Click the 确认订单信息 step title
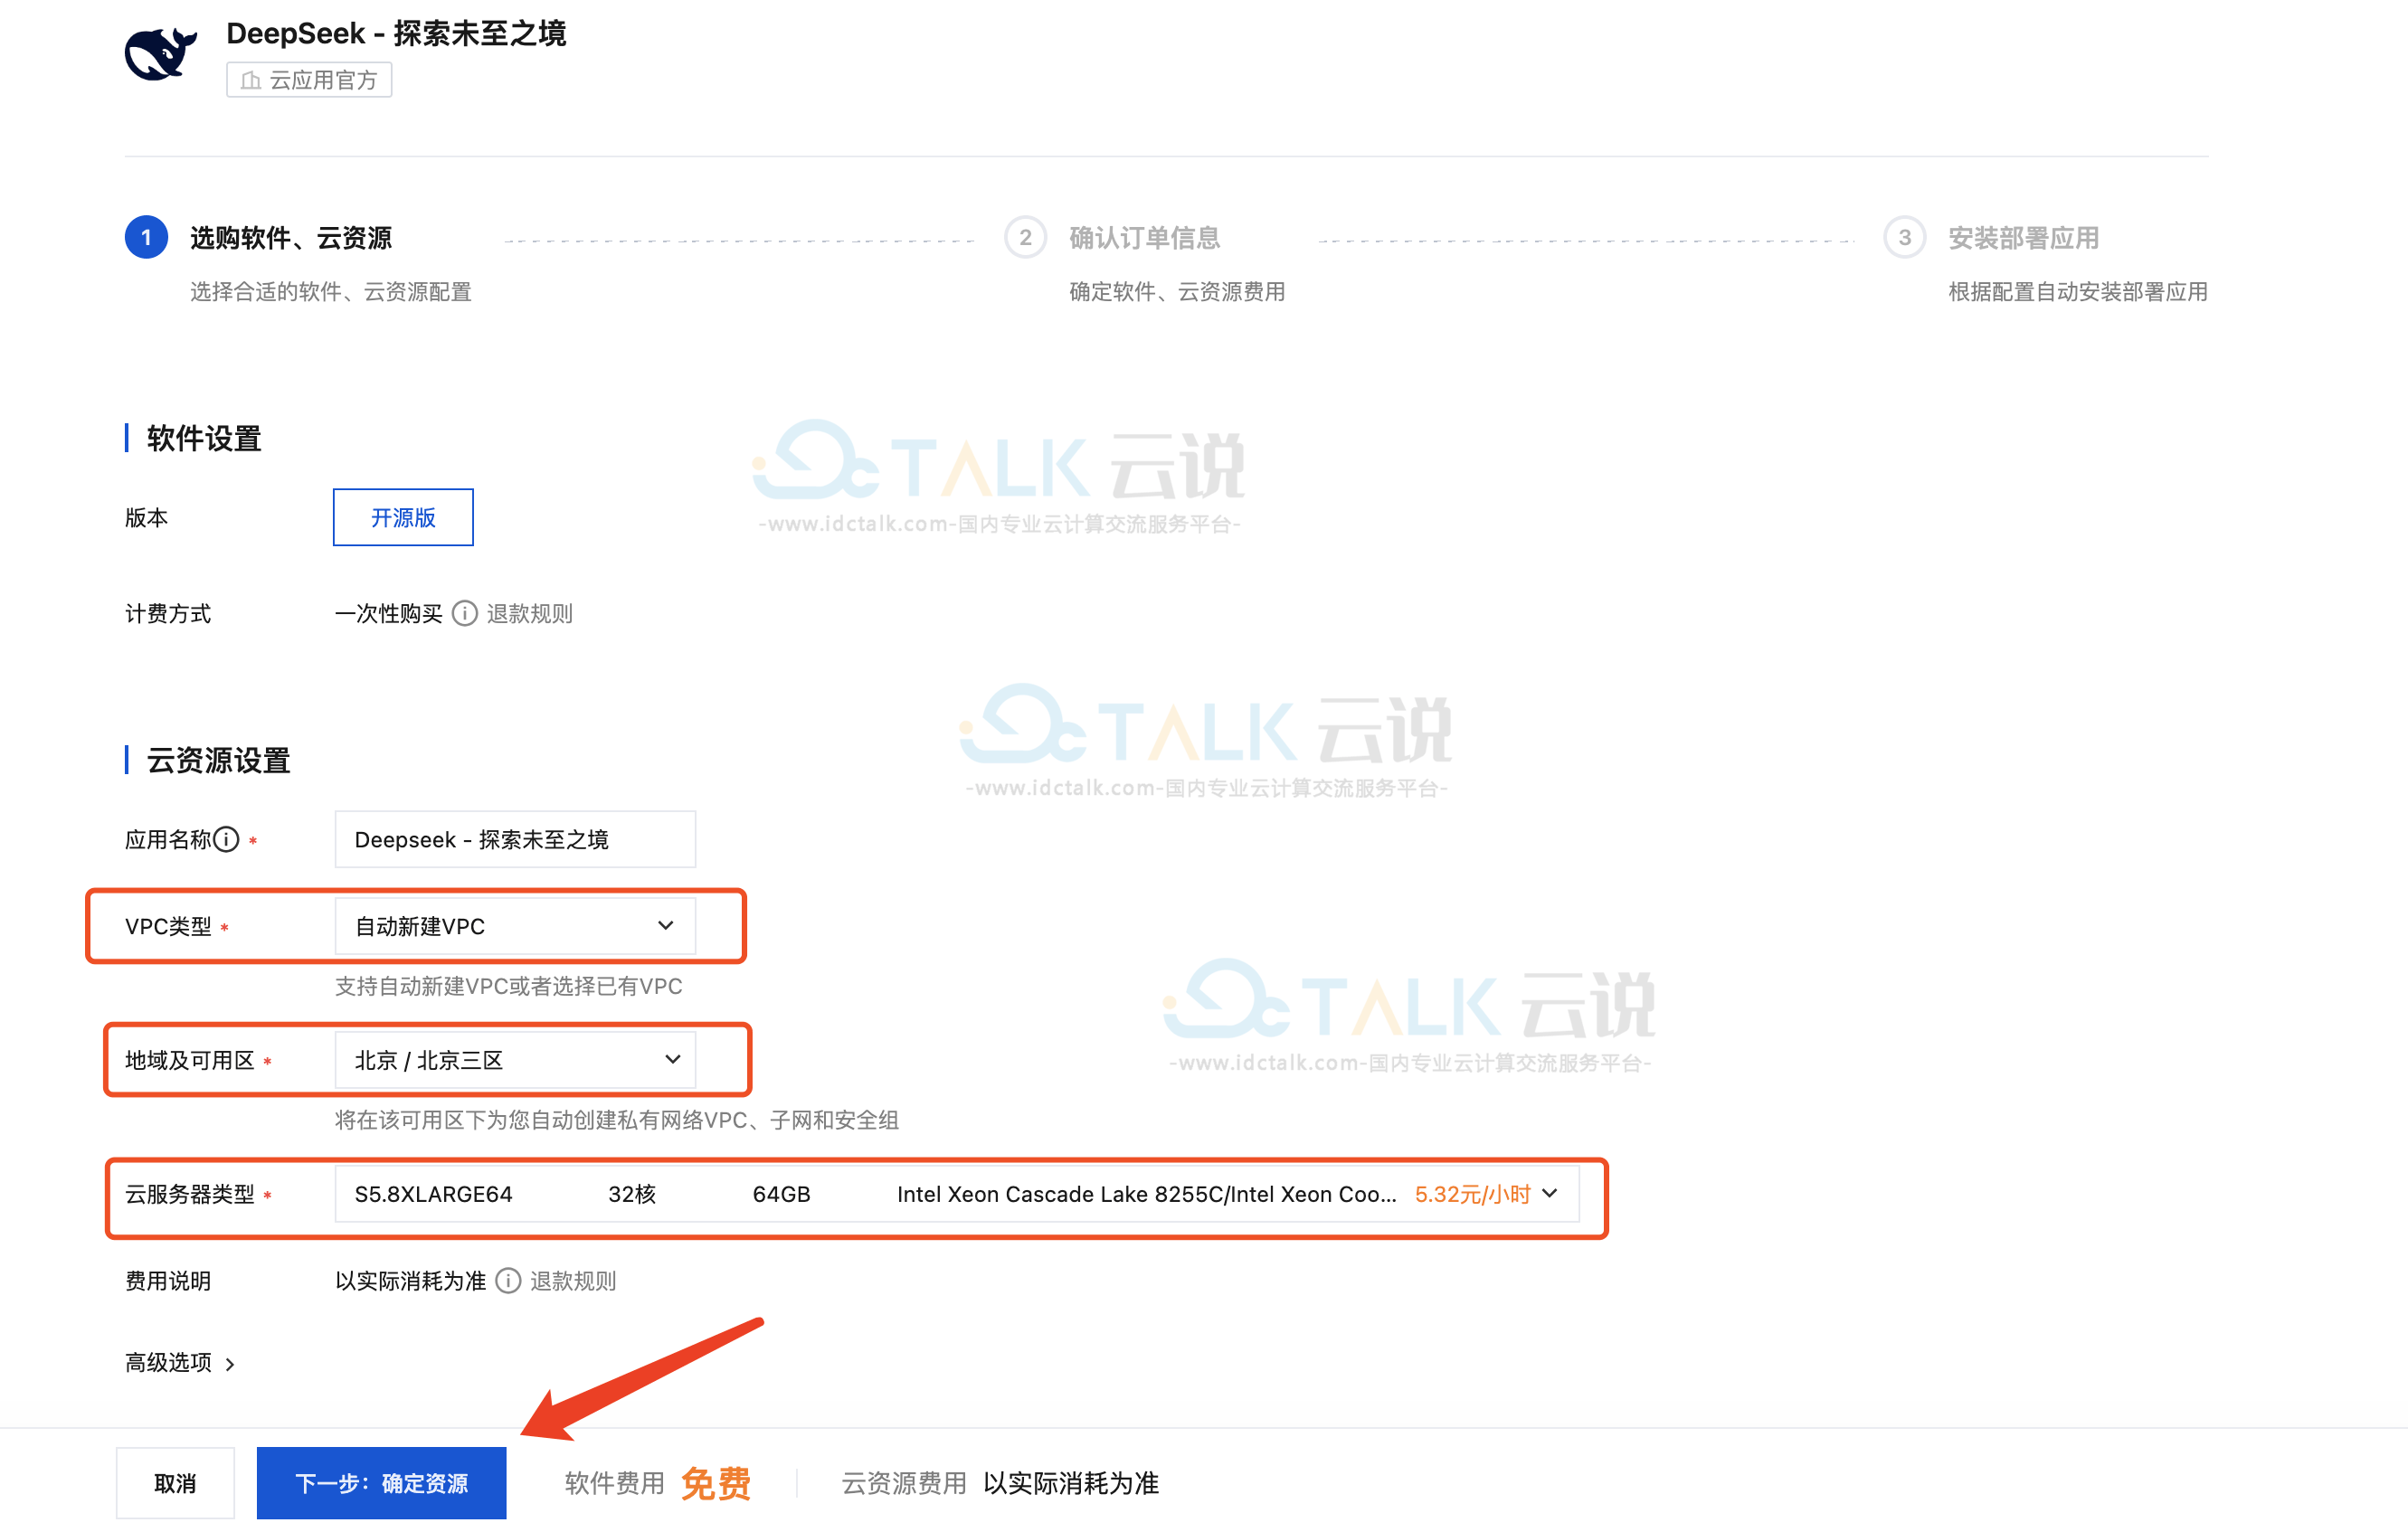This screenshot has width=2408, height=1532. [x=1145, y=238]
